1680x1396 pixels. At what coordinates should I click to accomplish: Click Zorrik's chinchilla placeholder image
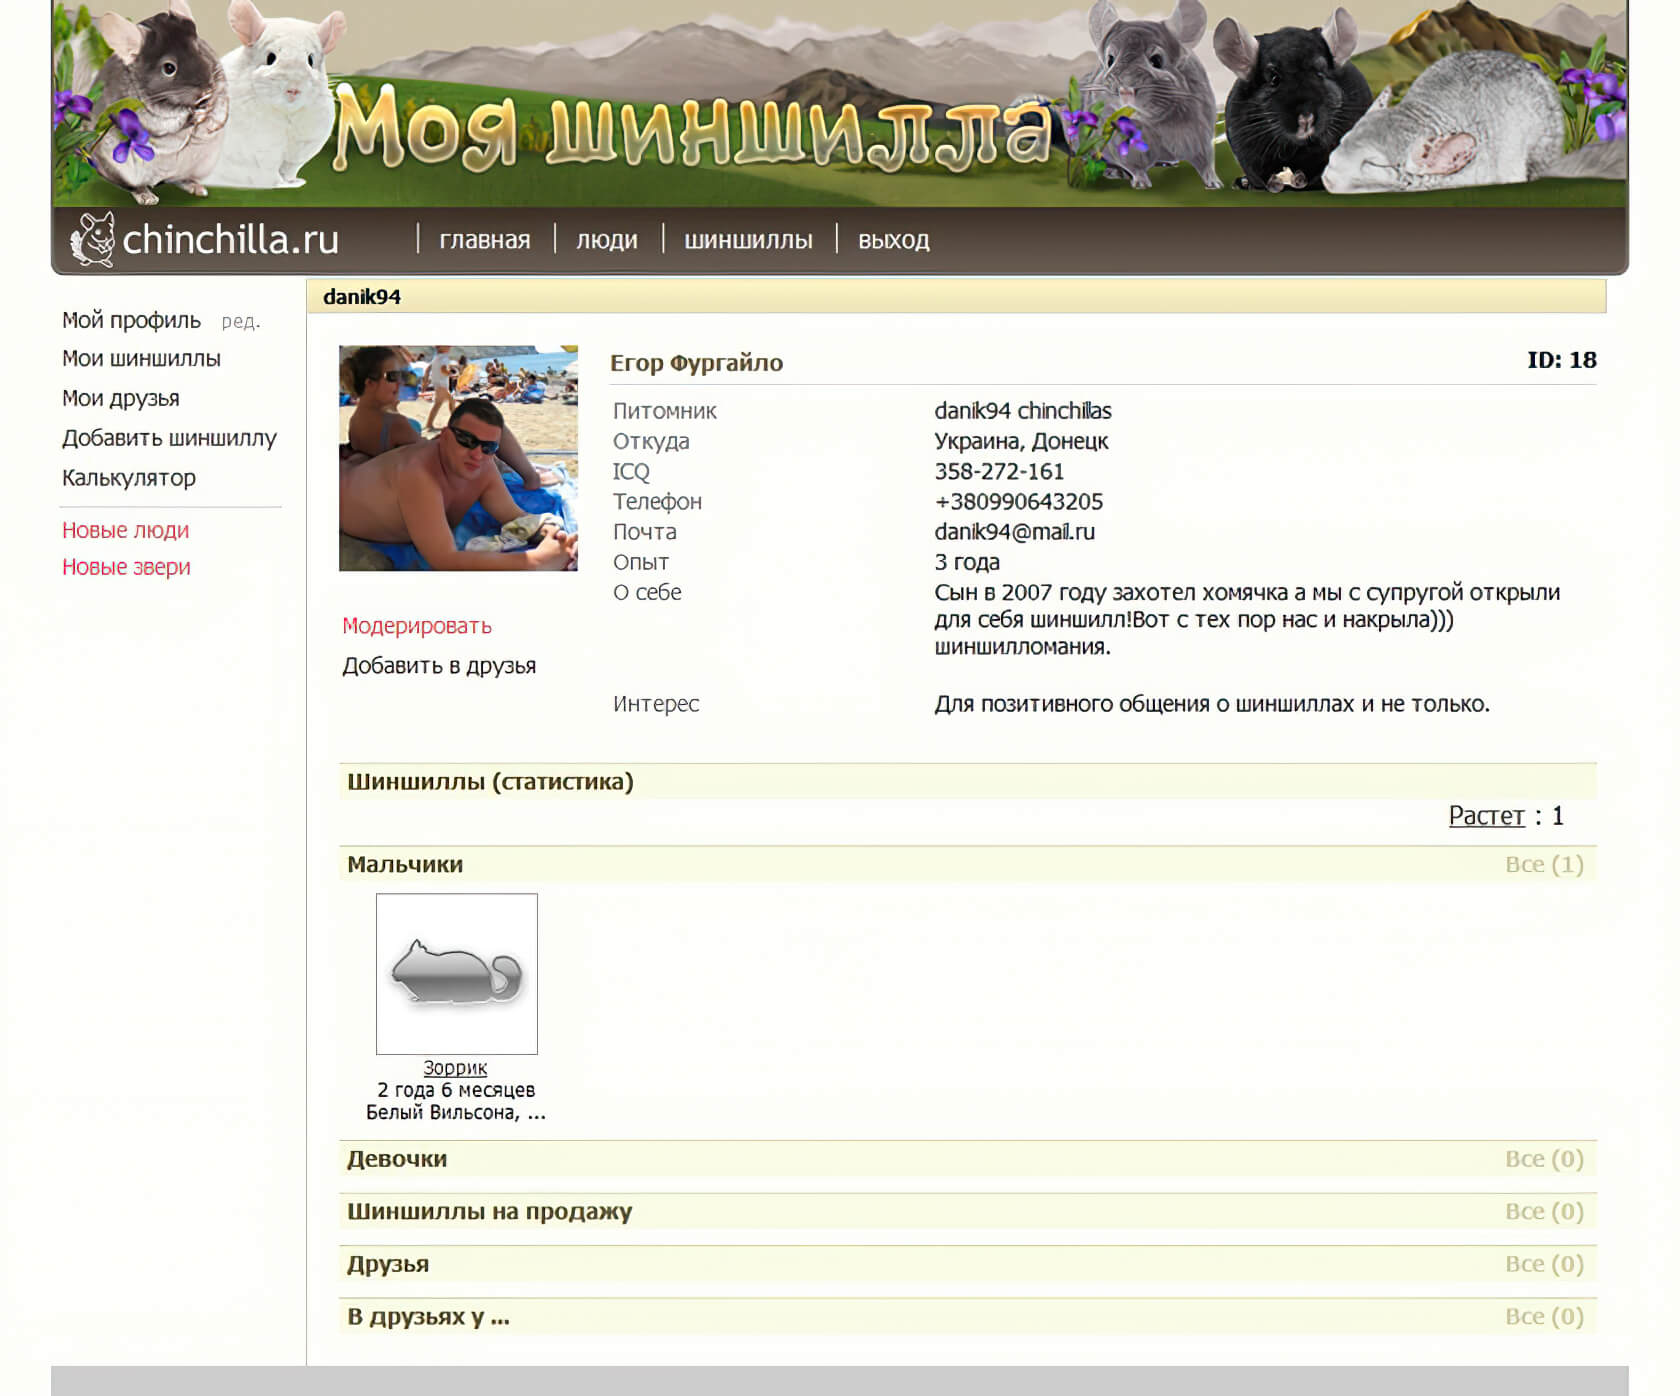pyautogui.click(x=456, y=973)
